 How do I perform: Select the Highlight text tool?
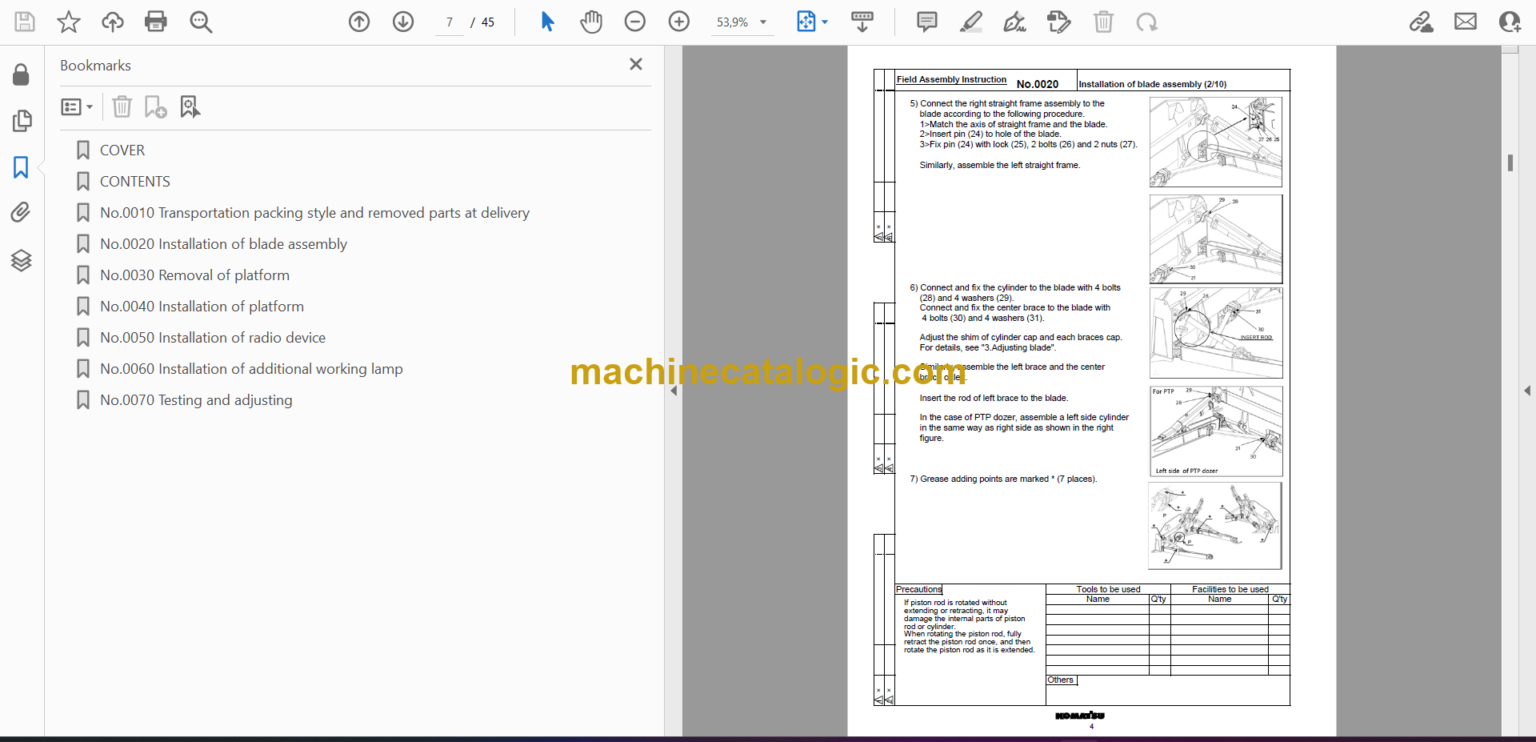(x=970, y=21)
